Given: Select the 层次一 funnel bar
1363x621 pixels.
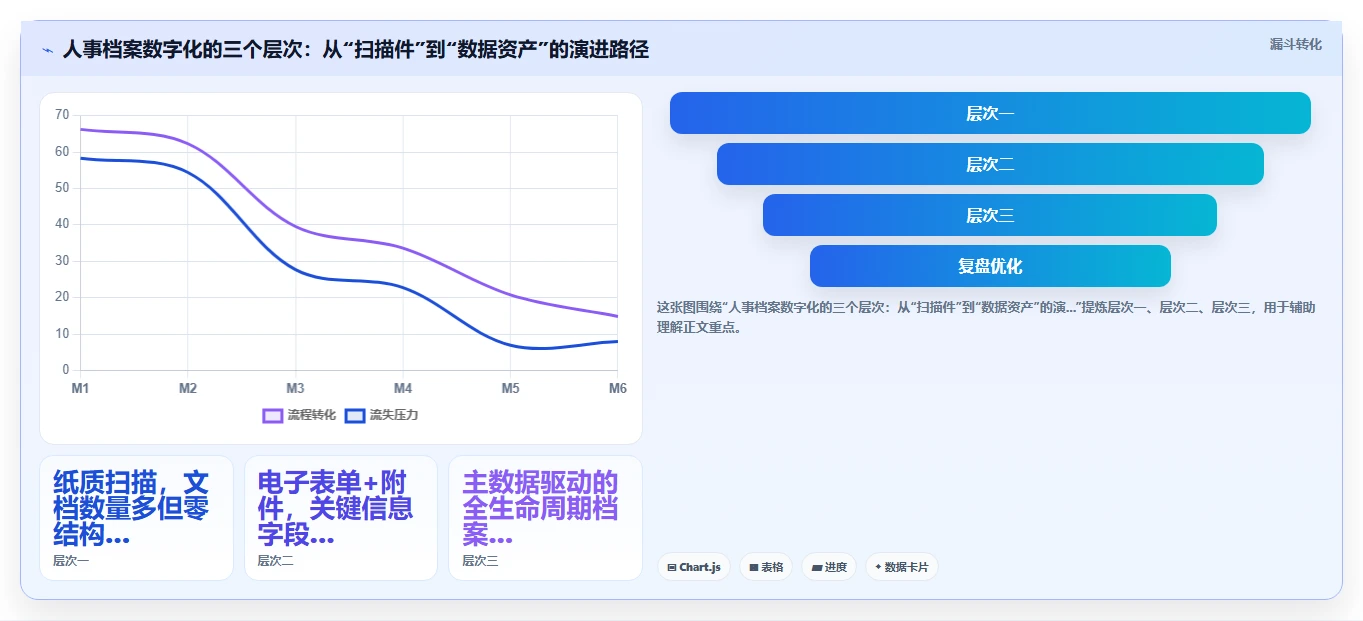Looking at the screenshot, I should click(990, 113).
